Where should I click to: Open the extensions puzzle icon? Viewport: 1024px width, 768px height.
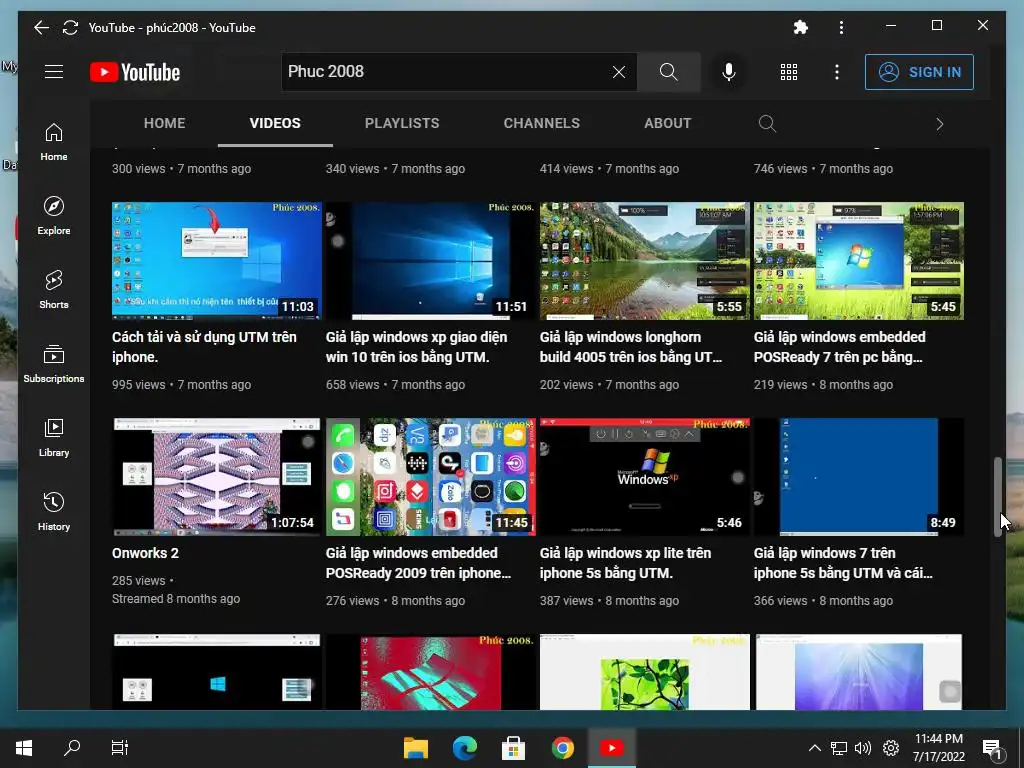(800, 27)
